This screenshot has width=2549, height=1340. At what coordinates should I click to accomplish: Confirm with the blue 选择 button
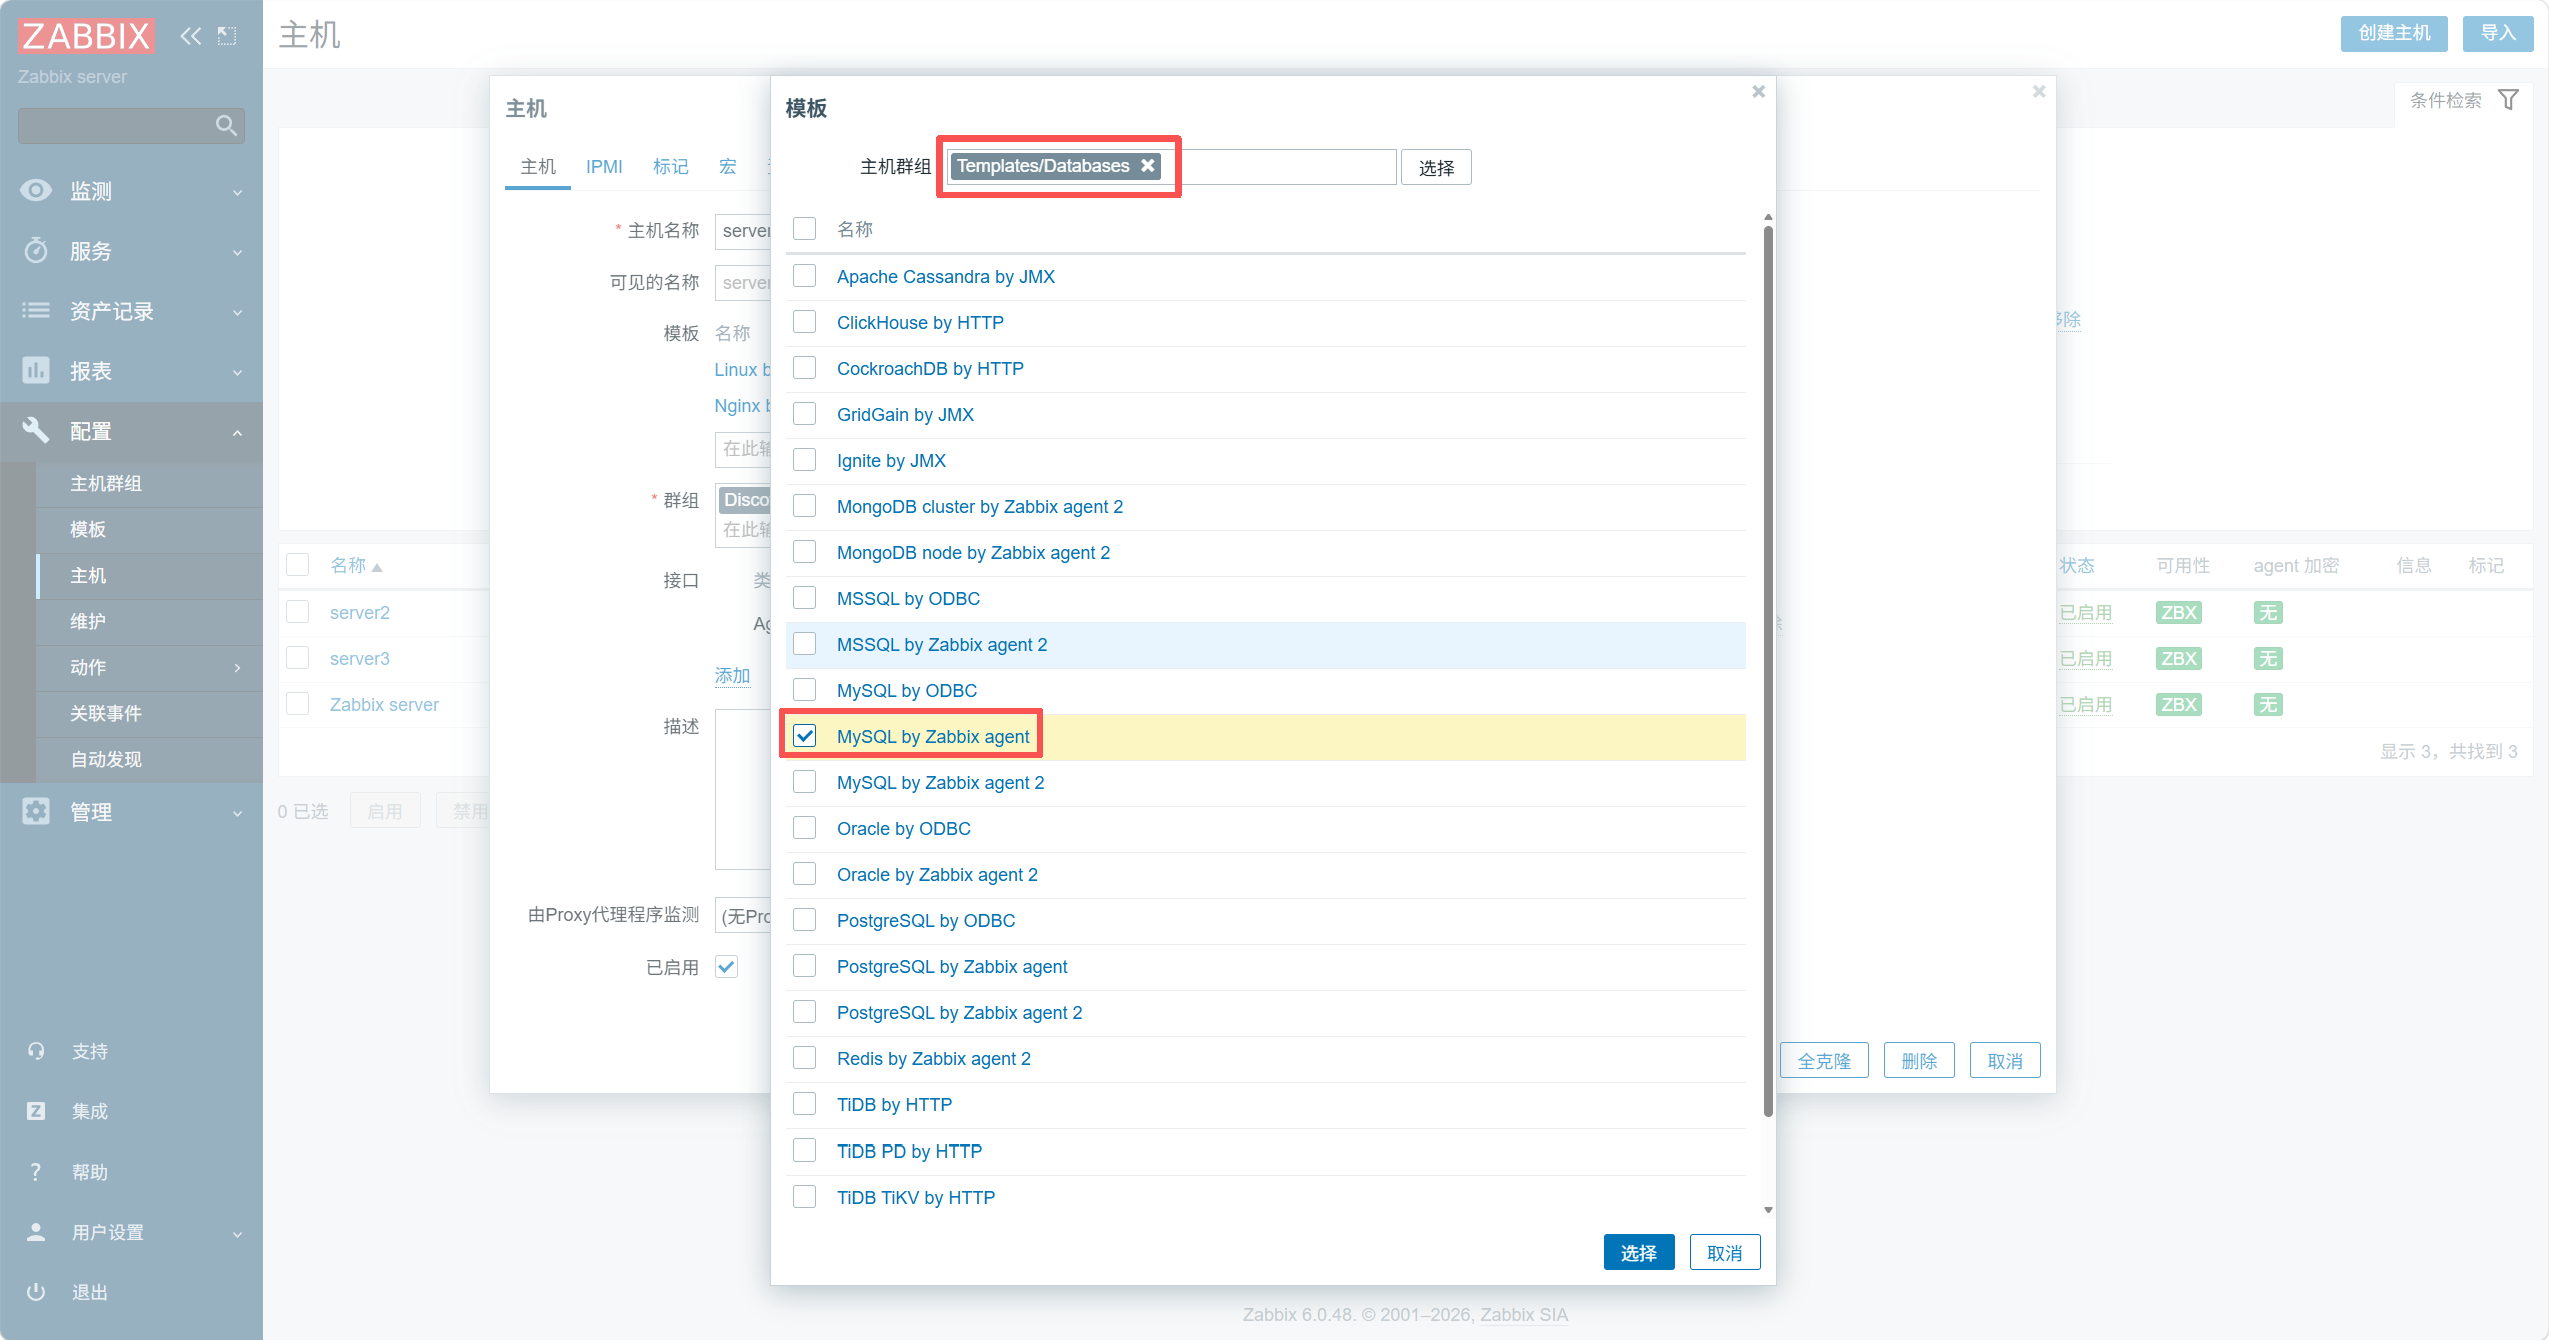point(1639,1252)
